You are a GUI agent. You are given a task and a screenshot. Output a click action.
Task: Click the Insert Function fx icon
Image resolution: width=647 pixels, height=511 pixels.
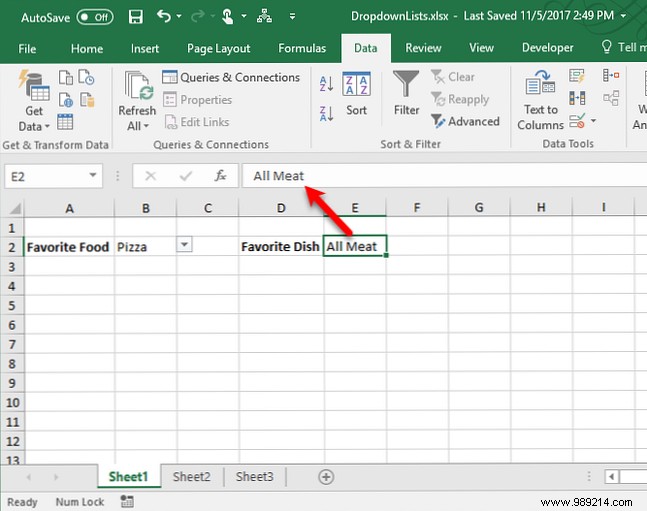[x=220, y=176]
